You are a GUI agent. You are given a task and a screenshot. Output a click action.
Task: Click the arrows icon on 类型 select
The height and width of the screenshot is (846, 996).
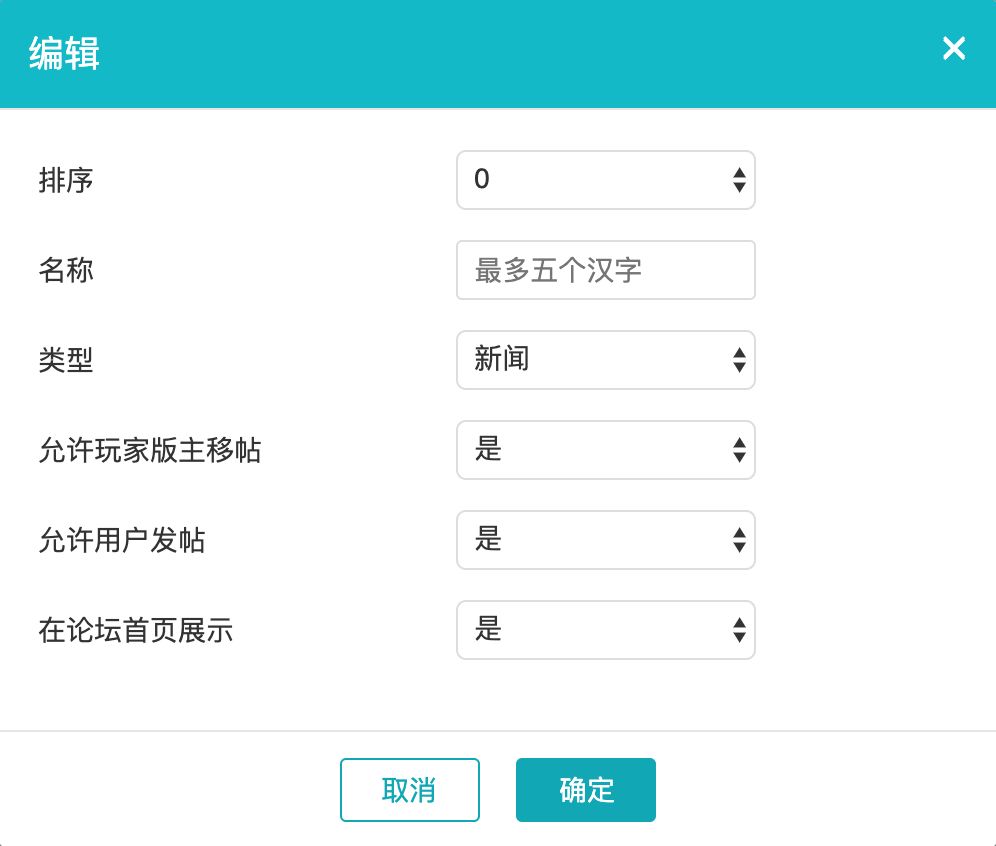click(x=739, y=360)
